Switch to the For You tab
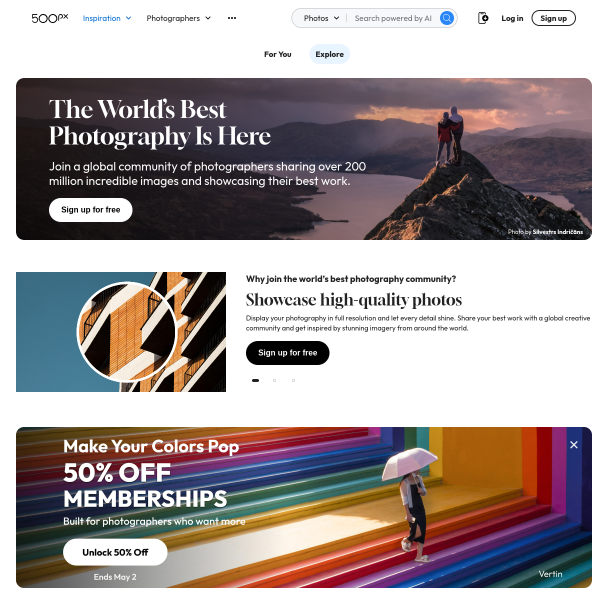 (277, 54)
